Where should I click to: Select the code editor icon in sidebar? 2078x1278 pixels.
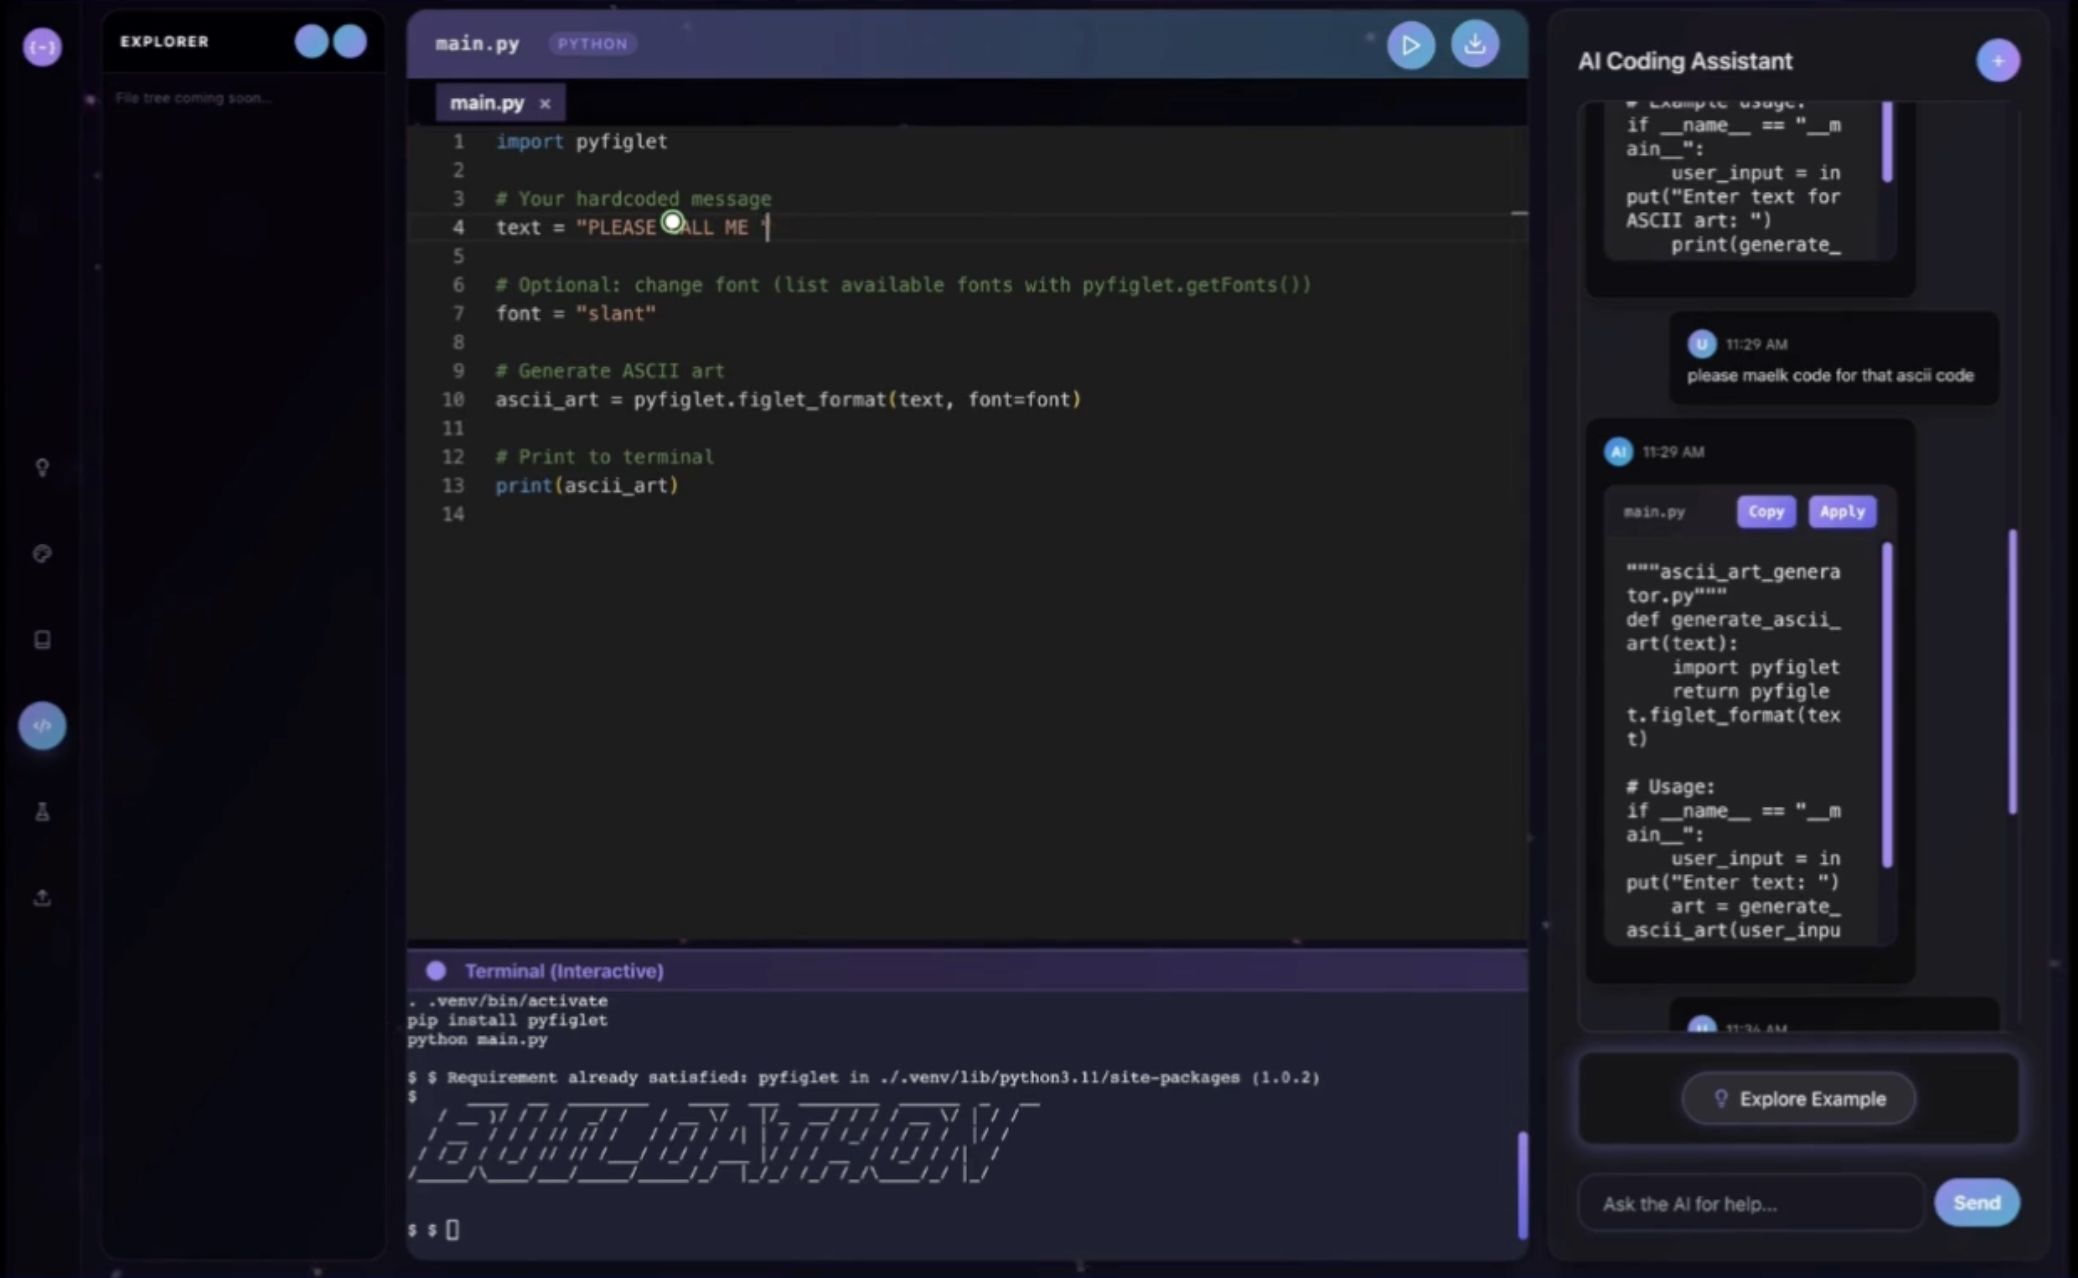(42, 725)
